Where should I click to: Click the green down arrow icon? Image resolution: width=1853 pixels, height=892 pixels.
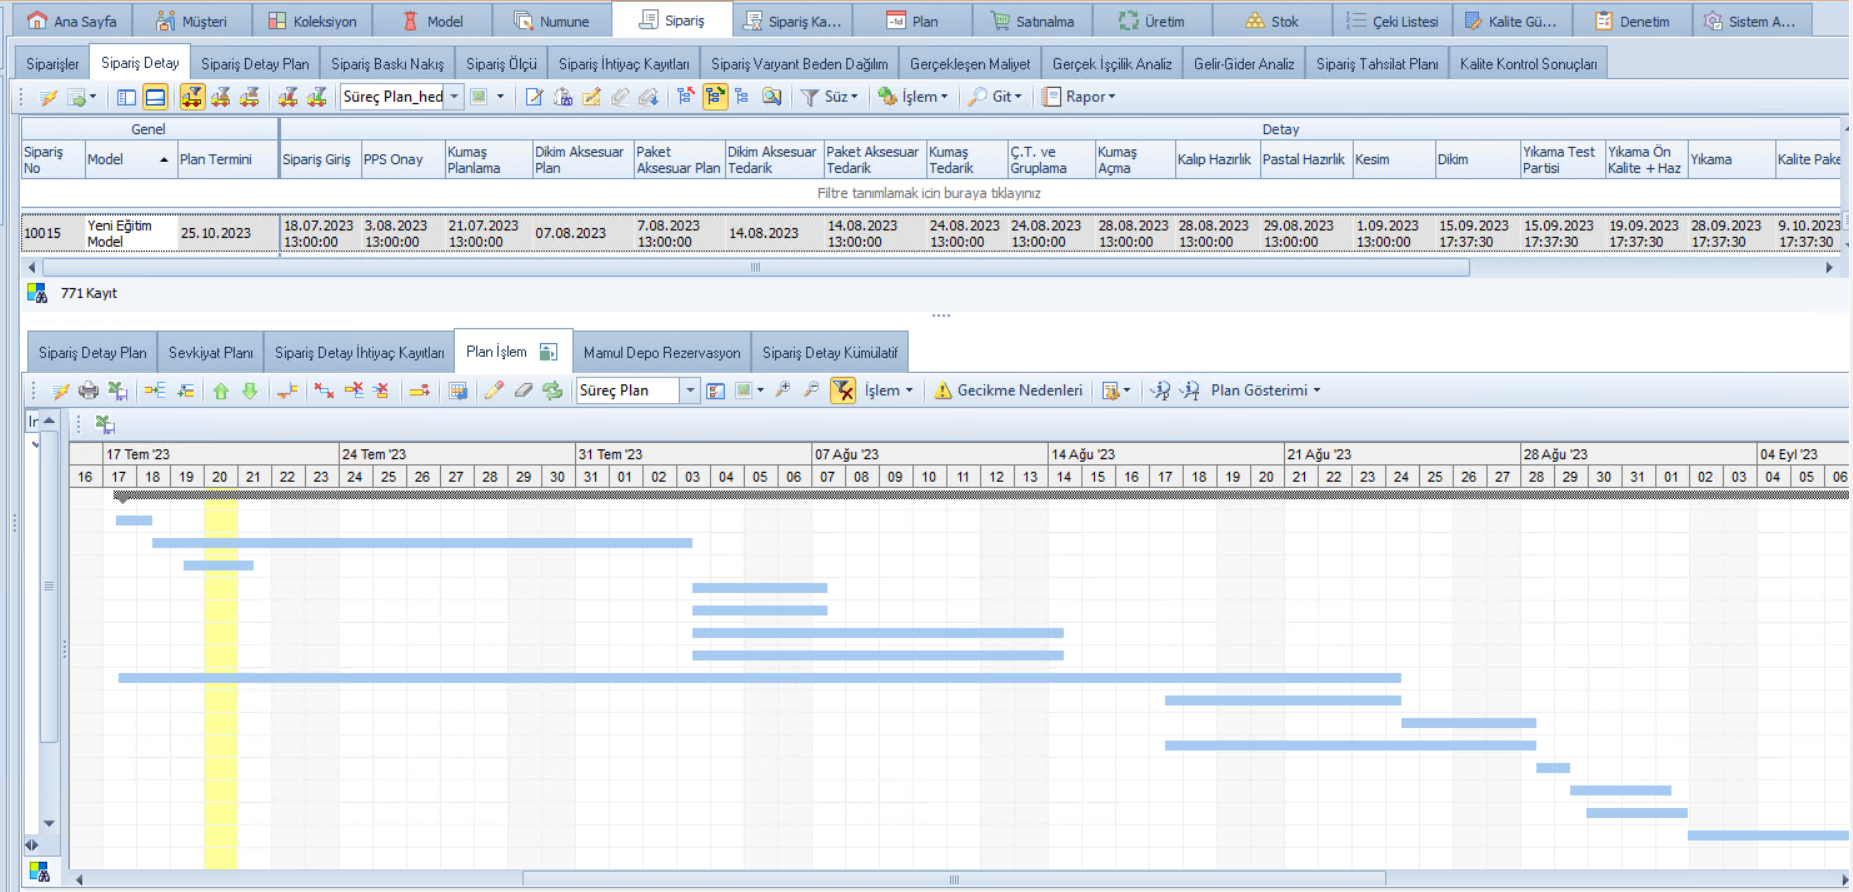(x=250, y=391)
